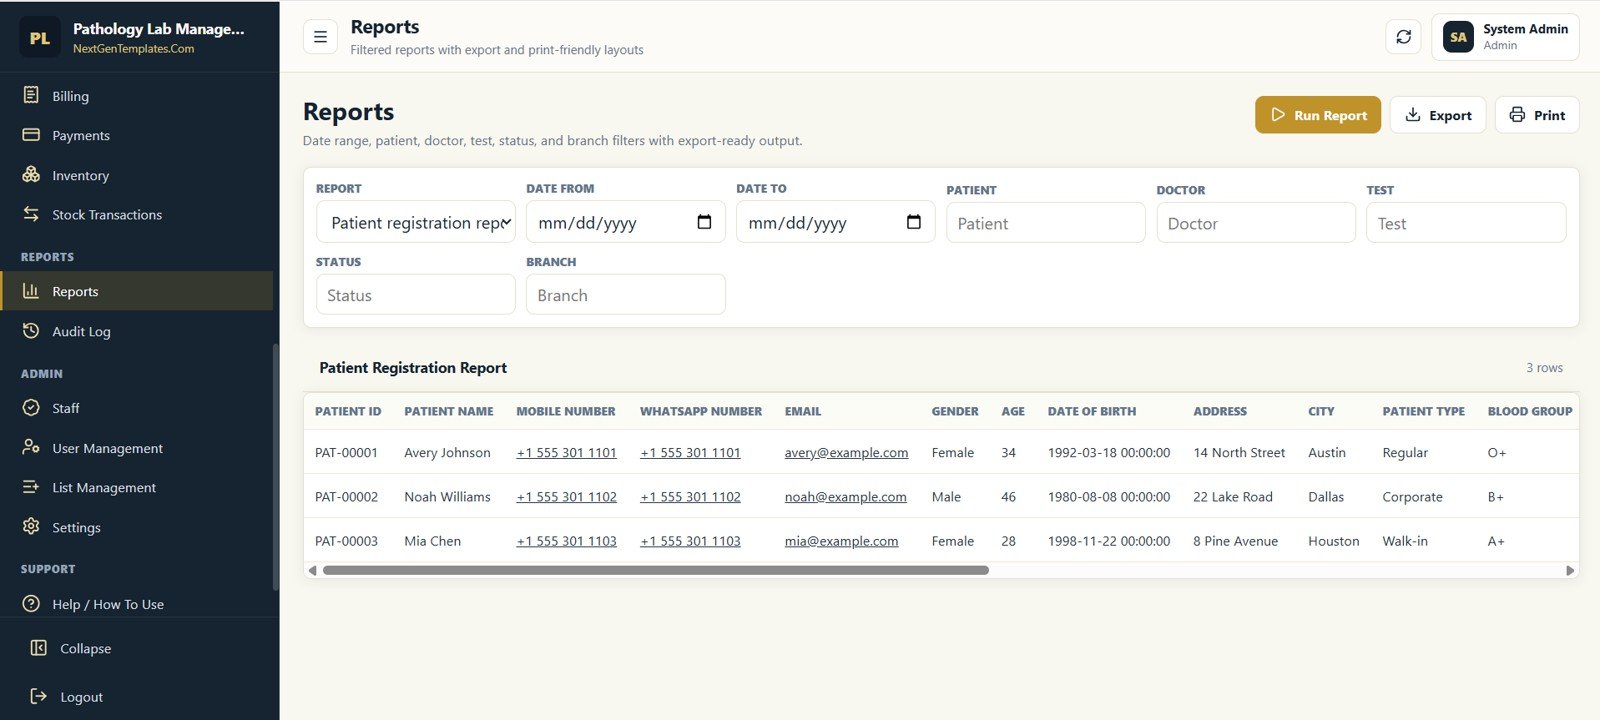Screen dimensions: 1600x720
Task: Click the Audit Log history icon
Action: coord(31,331)
